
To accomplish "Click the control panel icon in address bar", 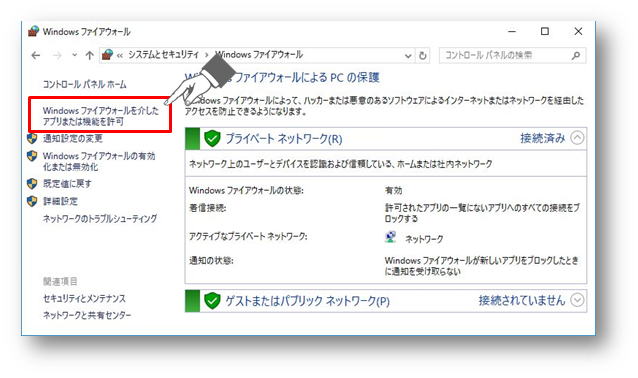I will (107, 55).
